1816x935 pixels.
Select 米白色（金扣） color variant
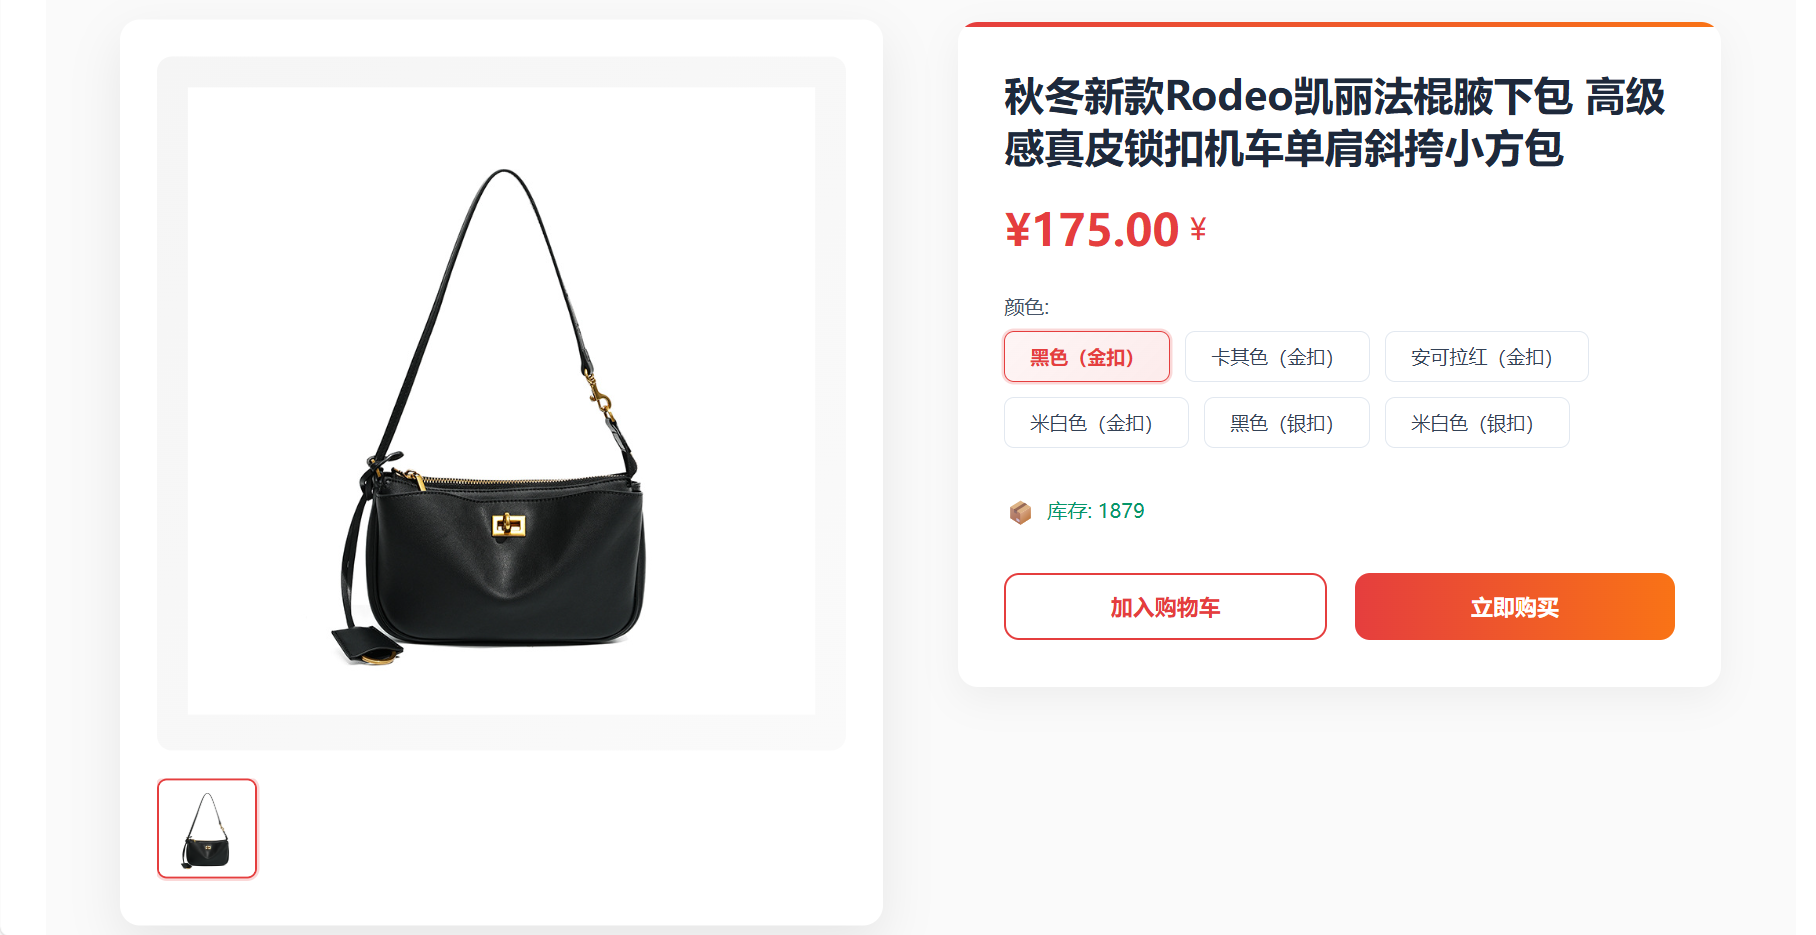pos(1096,423)
